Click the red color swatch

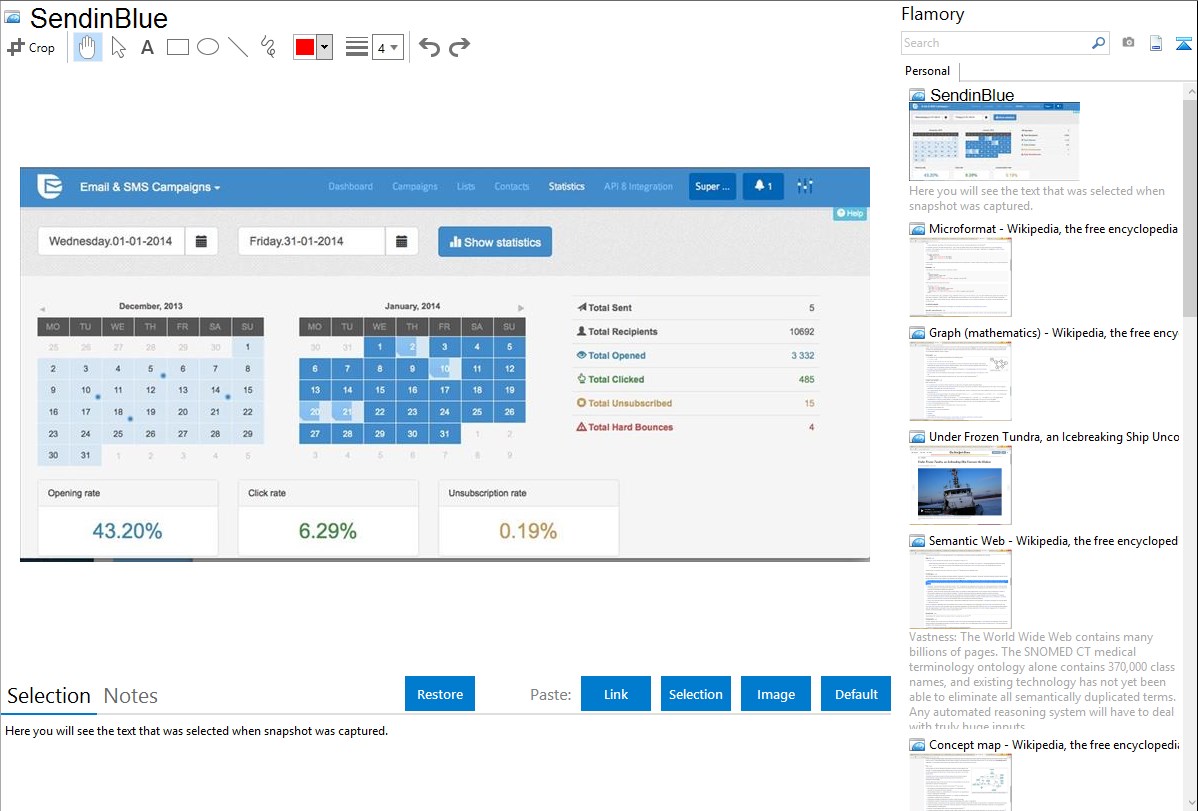(305, 47)
